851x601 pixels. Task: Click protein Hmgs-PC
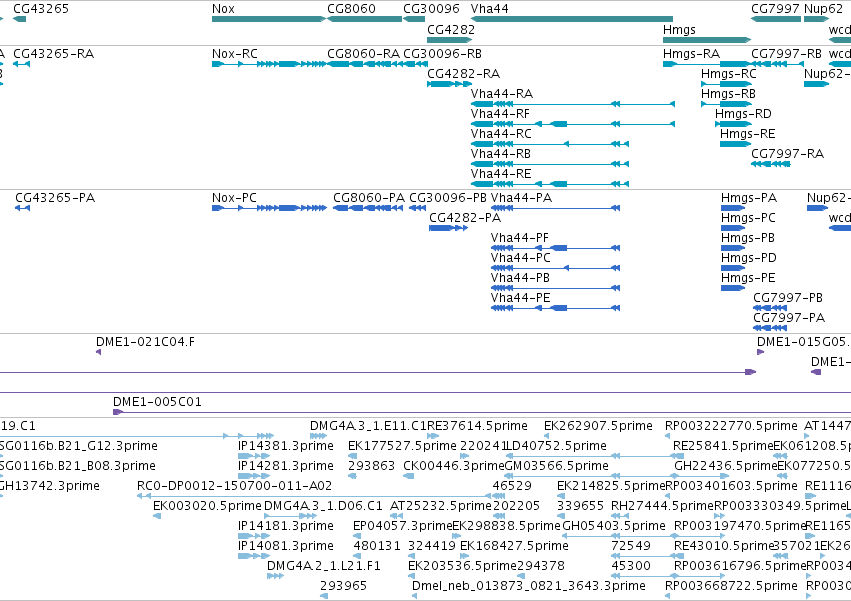coord(733,228)
